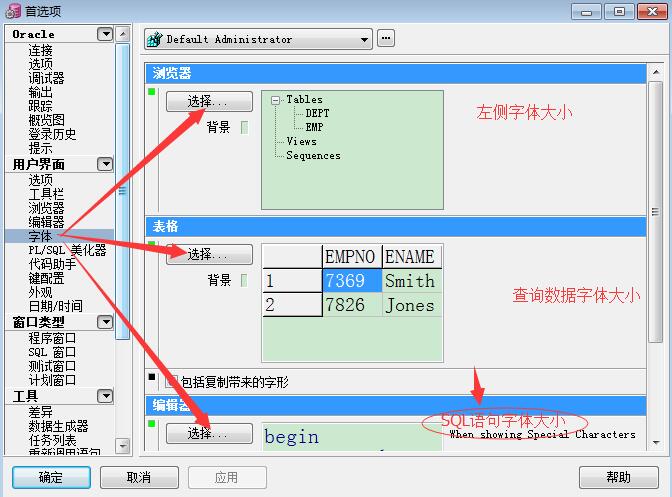Select 跟踪 in the sidebar

(x=41, y=106)
